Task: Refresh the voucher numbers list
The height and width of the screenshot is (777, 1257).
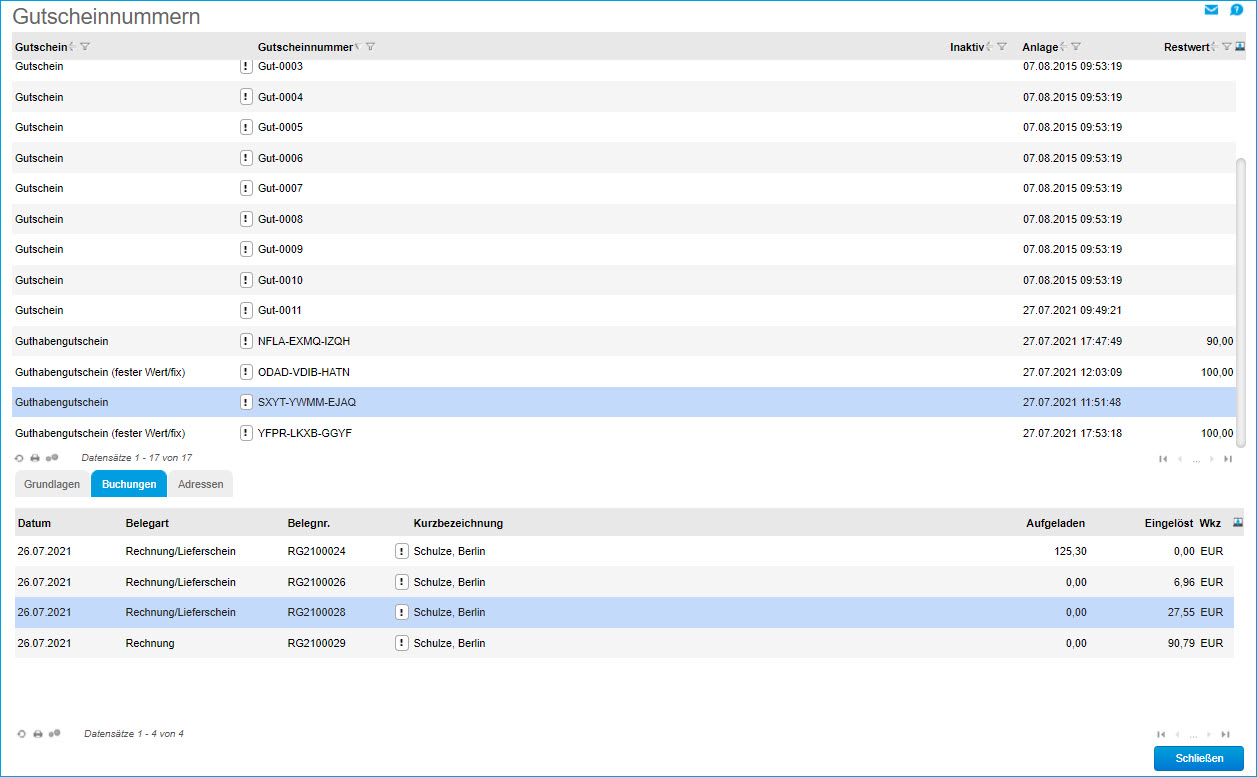Action: 19,458
